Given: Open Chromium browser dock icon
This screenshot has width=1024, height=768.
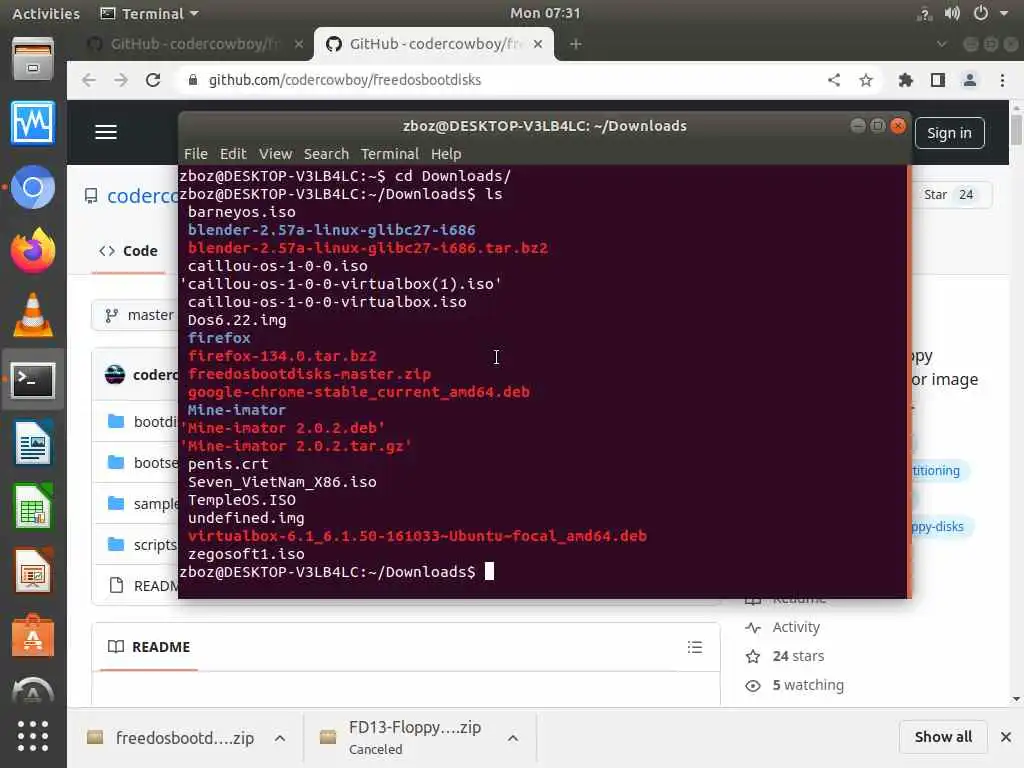Looking at the screenshot, I should click(x=33, y=187).
